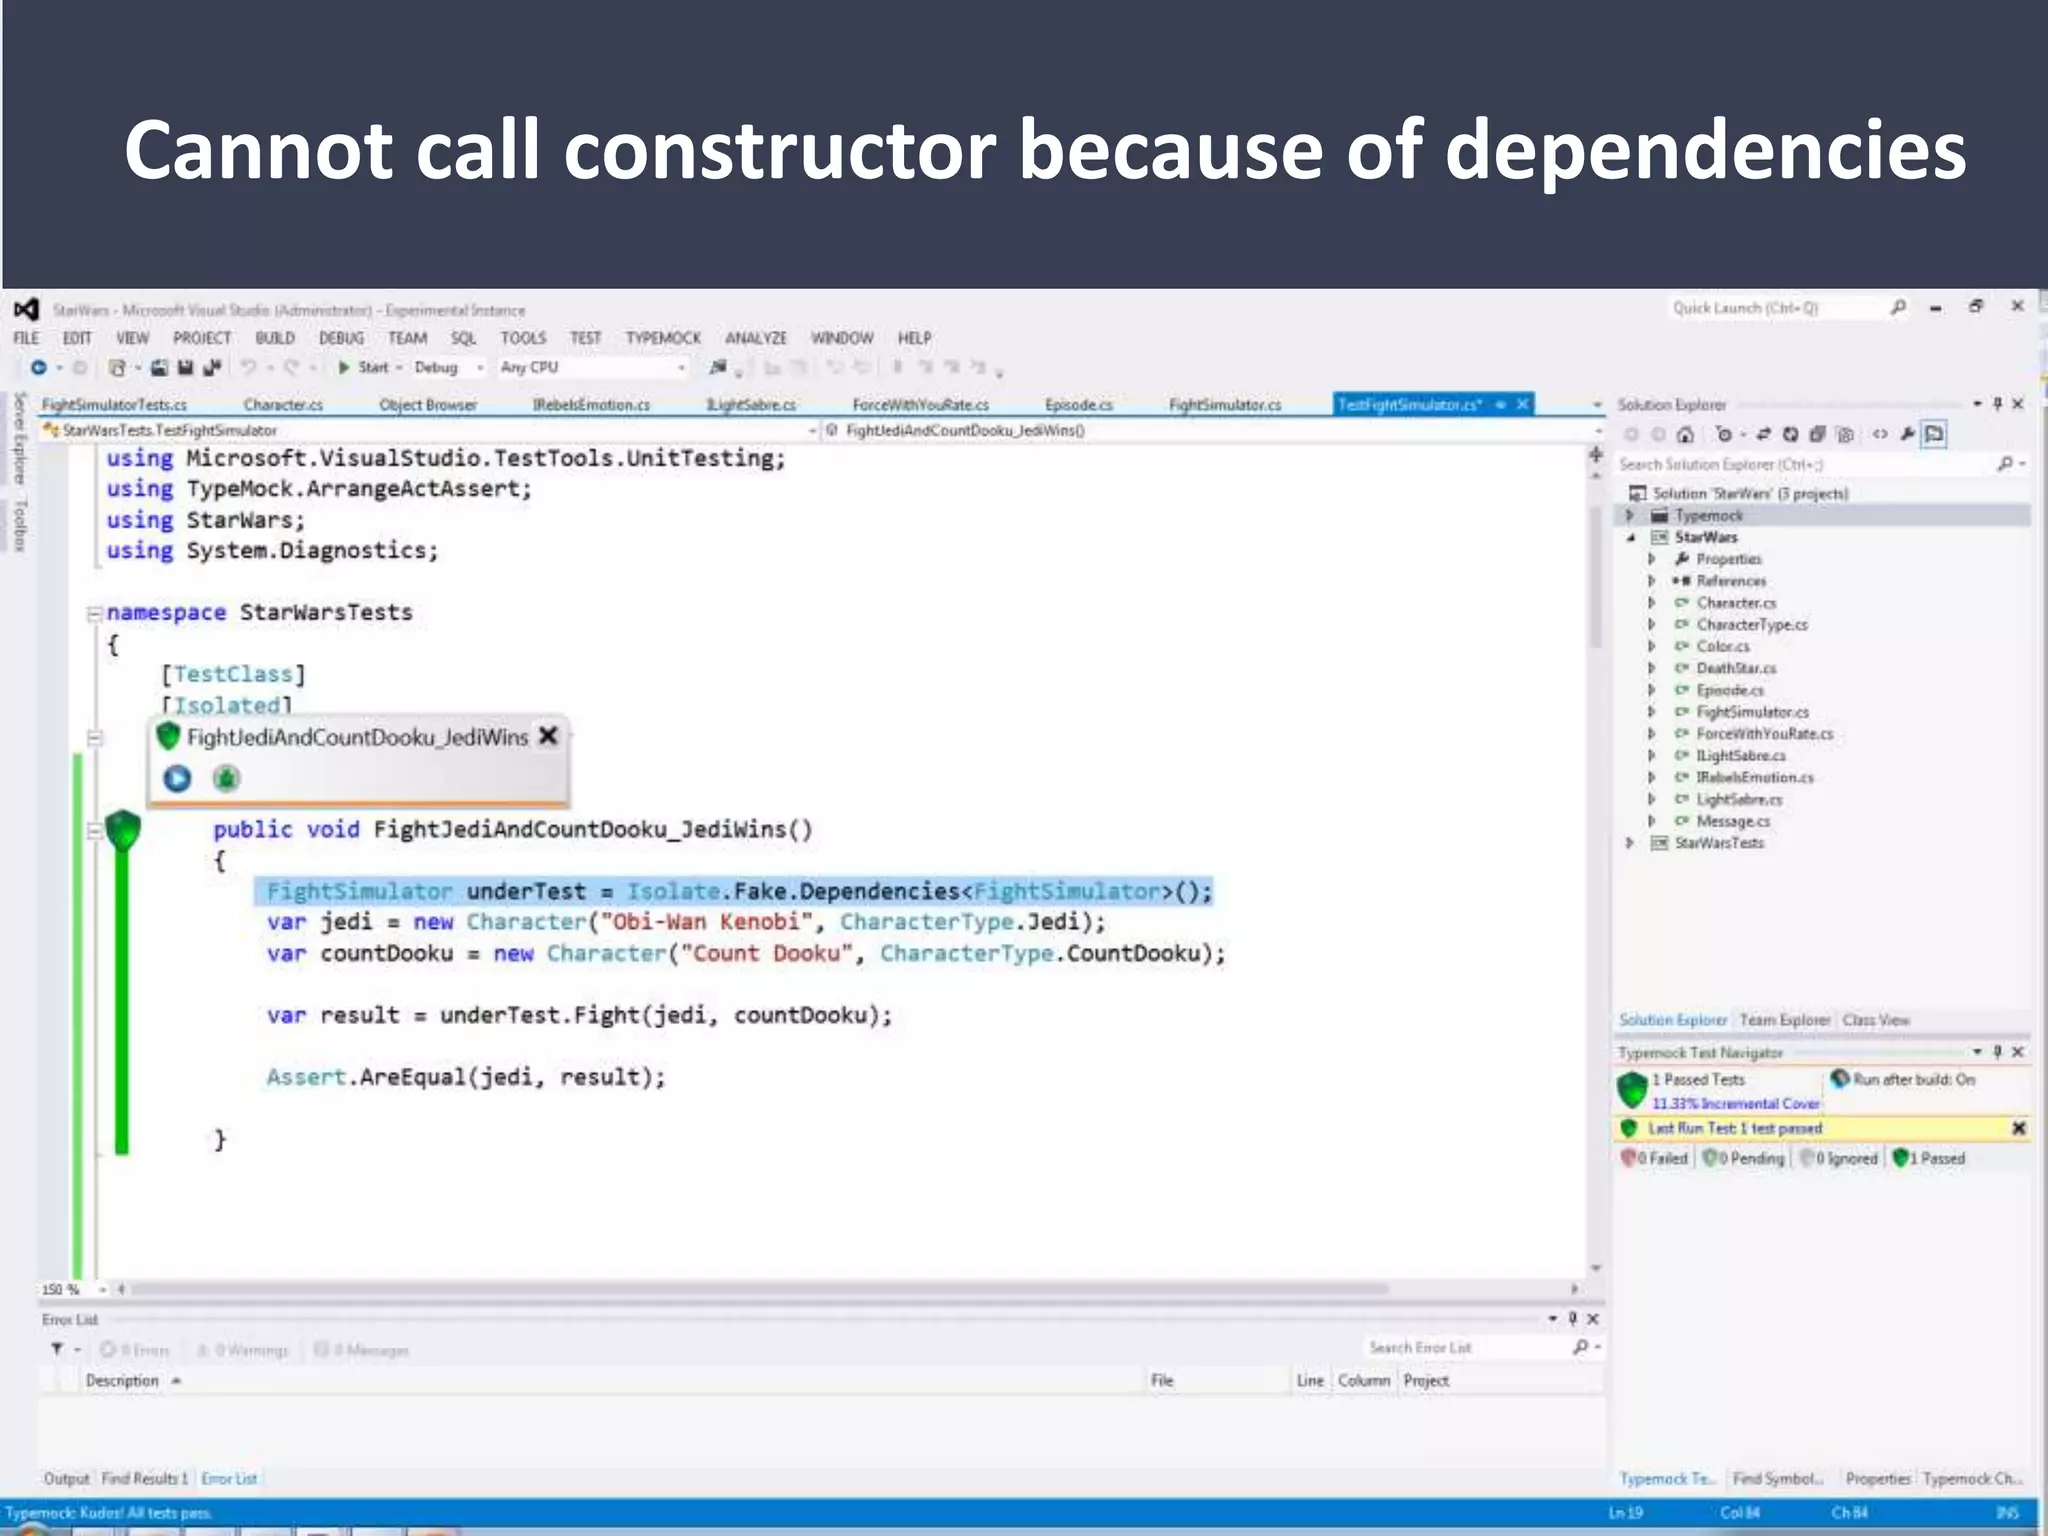Click the Error List filter funnel icon
This screenshot has width=2048, height=1536.
pyautogui.click(x=57, y=1349)
